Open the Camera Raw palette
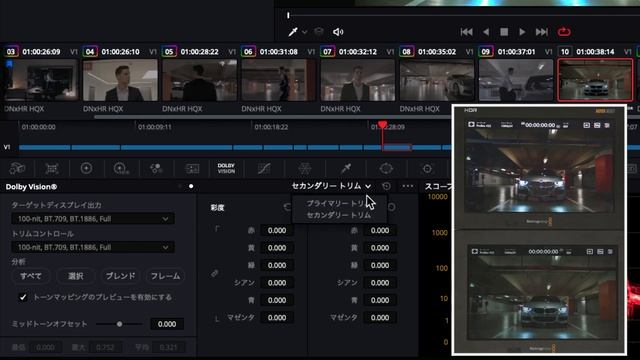The height and width of the screenshot is (360, 640). coord(17,168)
